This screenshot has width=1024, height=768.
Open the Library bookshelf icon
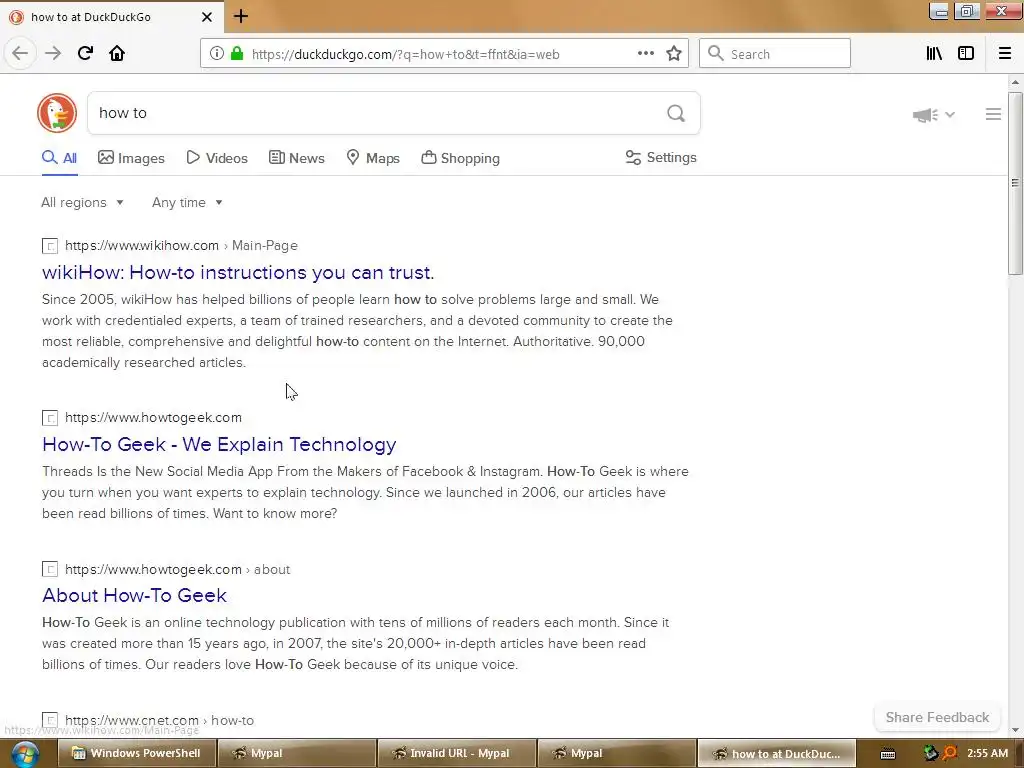[934, 54]
